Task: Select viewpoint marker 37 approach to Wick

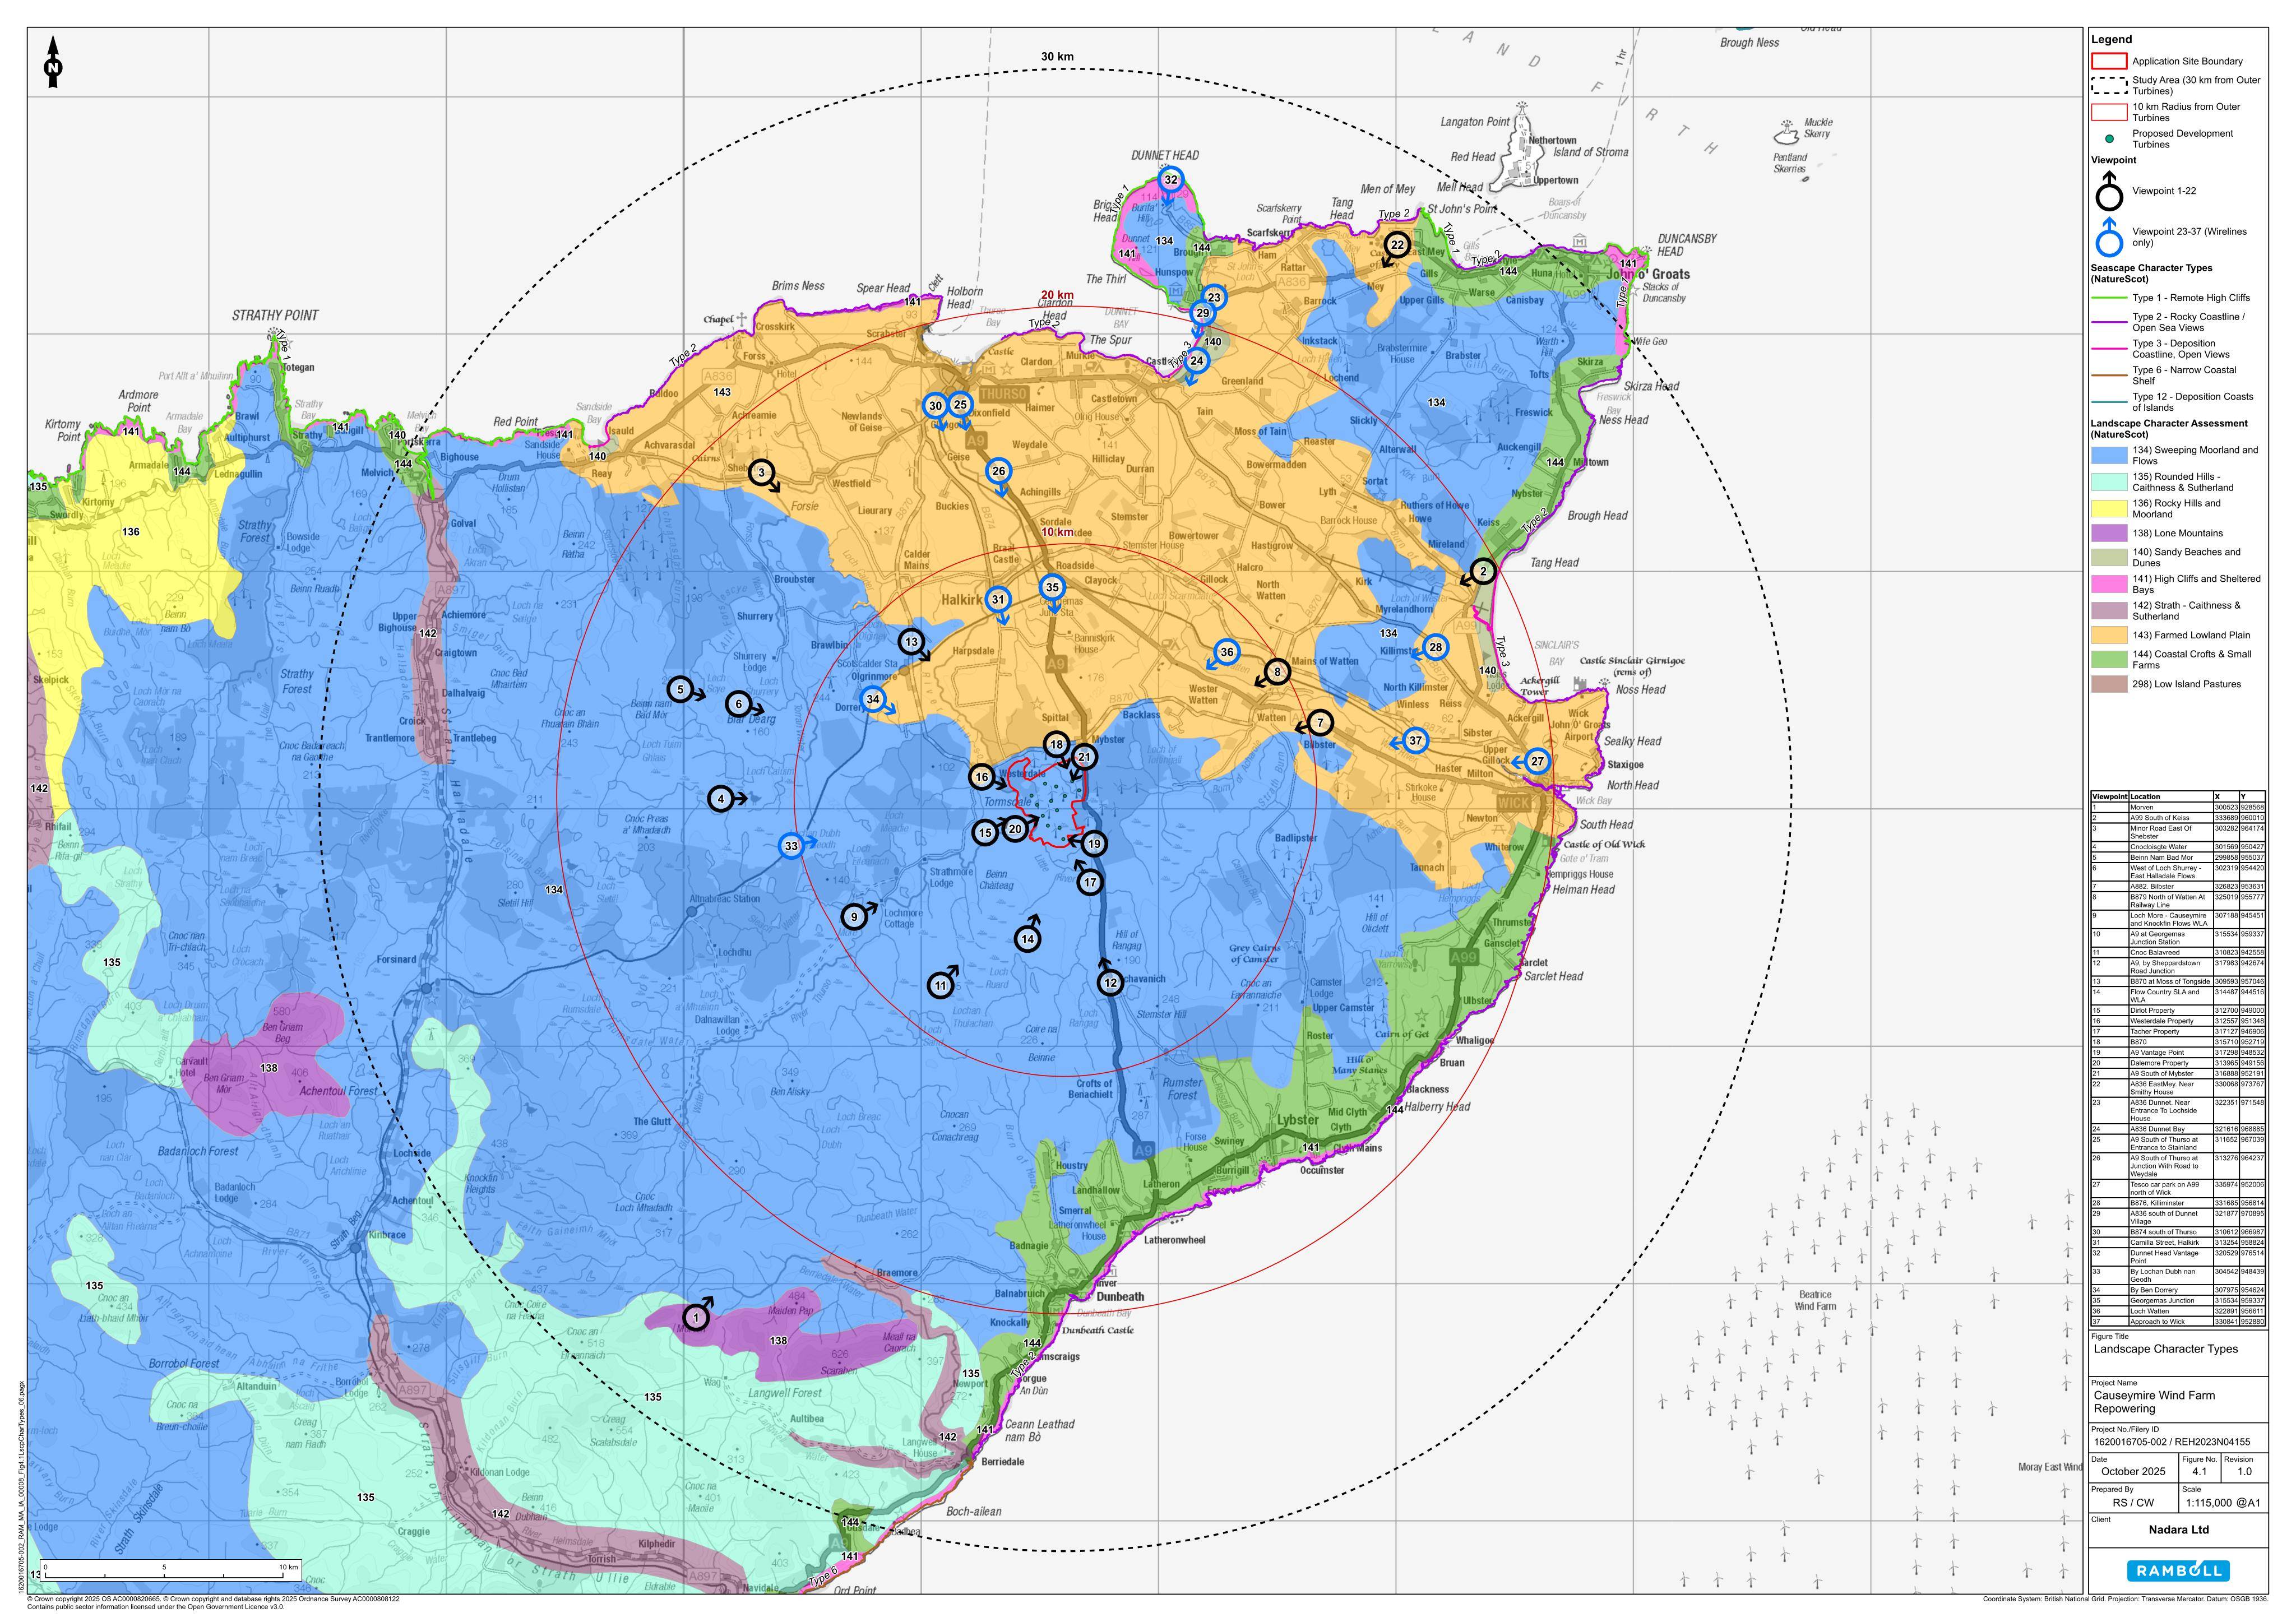Action: (x=1415, y=741)
